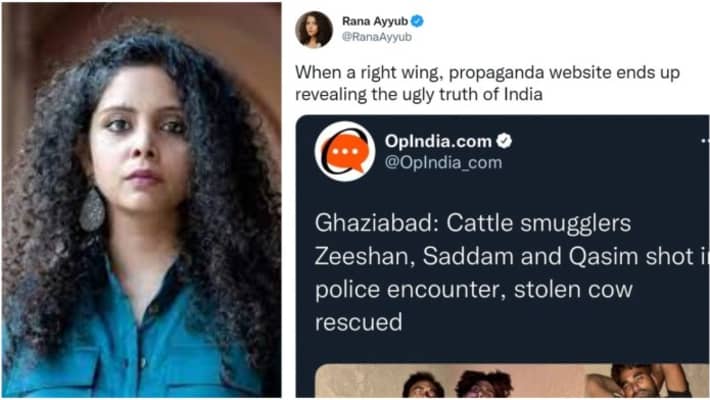Click the OpIndia.com account name

coord(438,141)
